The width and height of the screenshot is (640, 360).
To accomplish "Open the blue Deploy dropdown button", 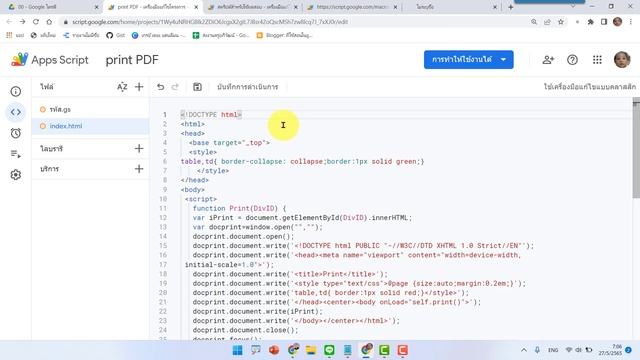I will point(469,60).
